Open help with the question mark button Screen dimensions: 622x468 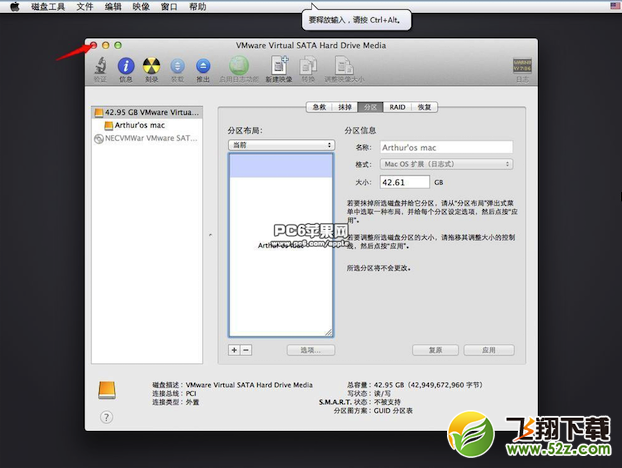click(106, 417)
